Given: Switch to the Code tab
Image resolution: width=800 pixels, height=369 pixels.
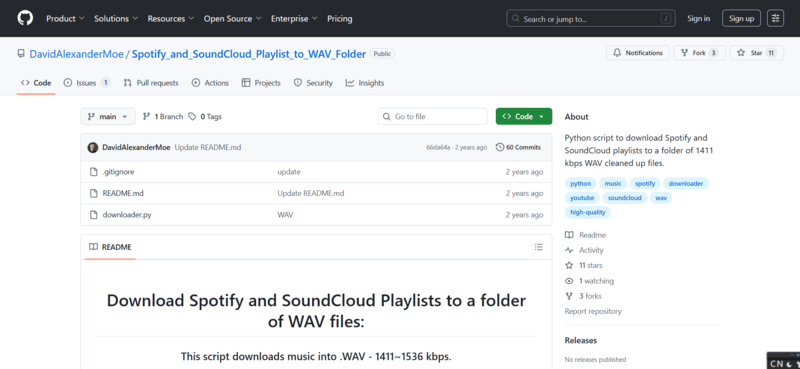Looking at the screenshot, I should 36,83.
